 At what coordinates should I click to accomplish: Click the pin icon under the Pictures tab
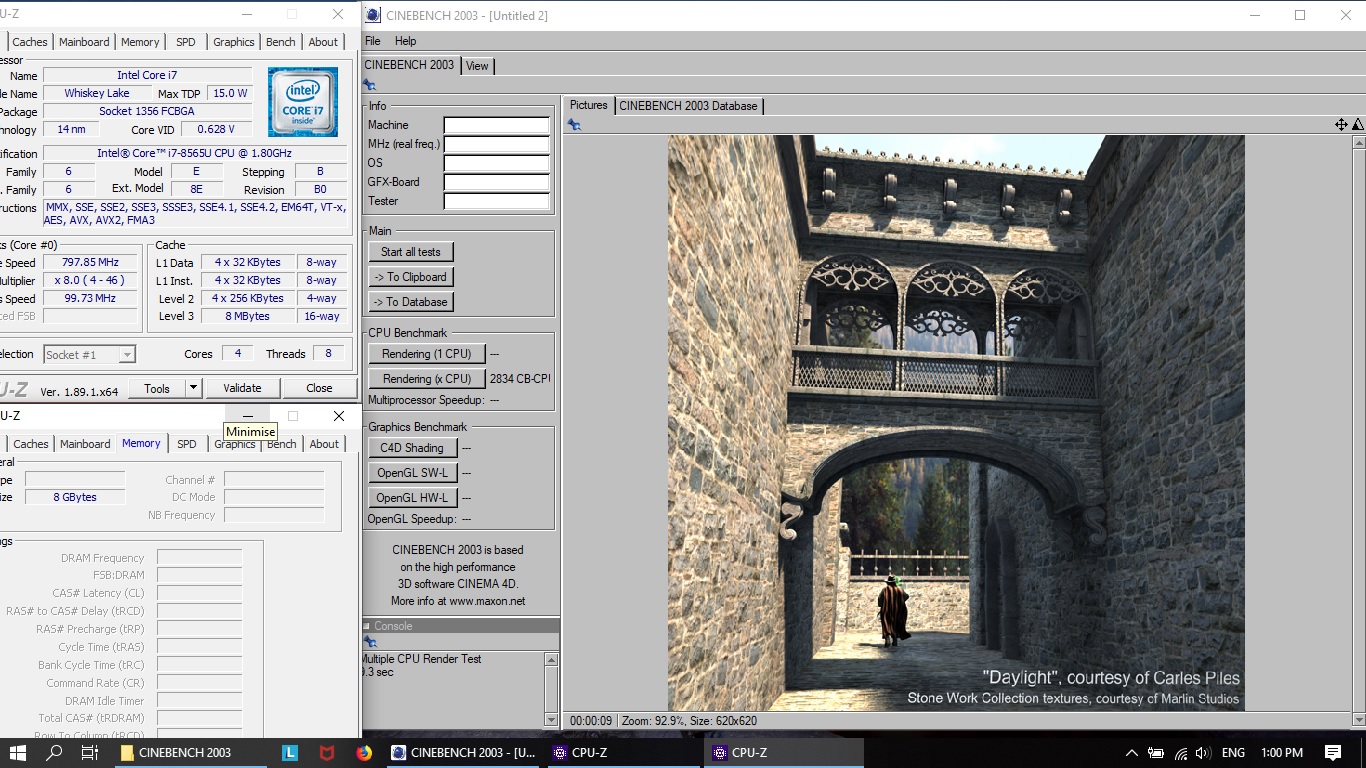click(574, 125)
